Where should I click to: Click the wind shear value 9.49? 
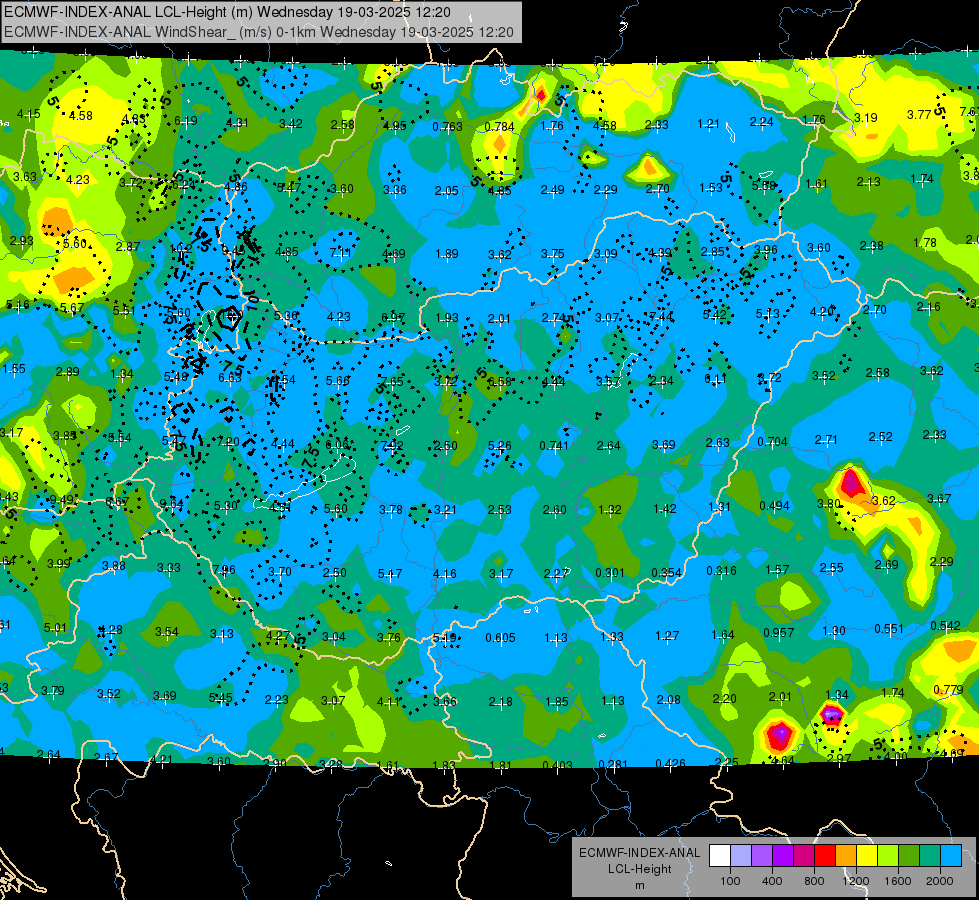tap(62, 500)
